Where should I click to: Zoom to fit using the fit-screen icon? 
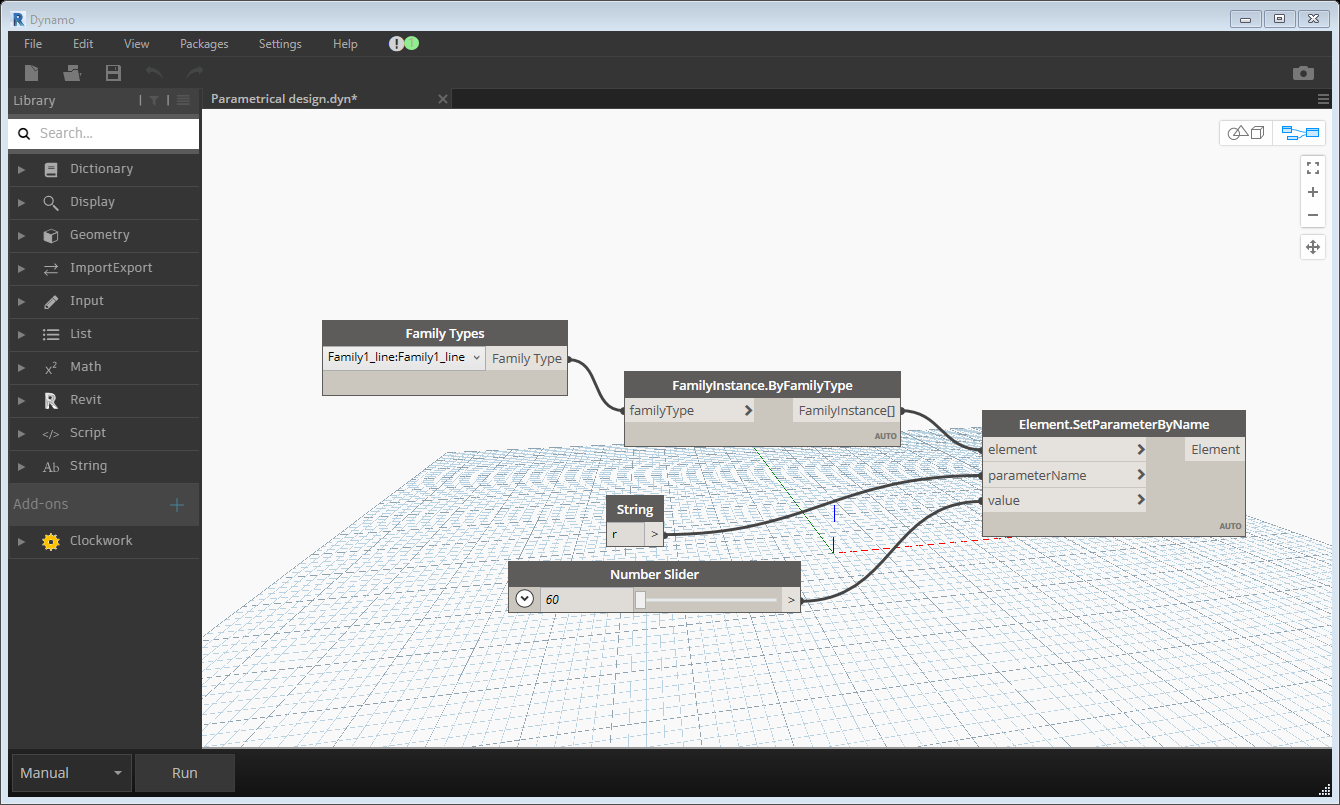[1312, 168]
